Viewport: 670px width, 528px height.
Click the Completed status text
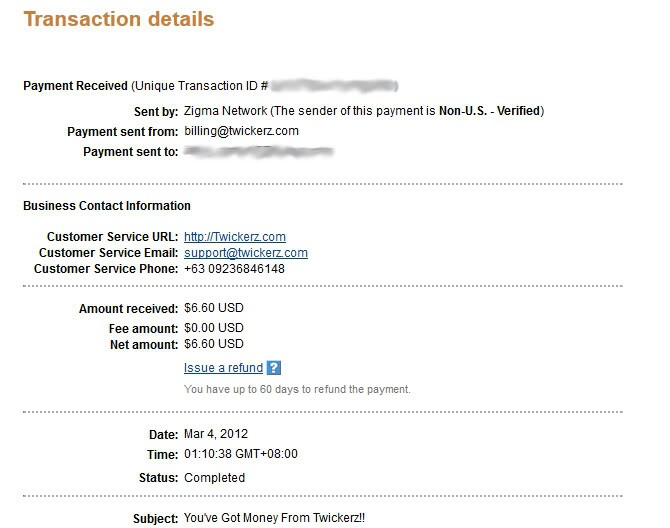coord(215,478)
